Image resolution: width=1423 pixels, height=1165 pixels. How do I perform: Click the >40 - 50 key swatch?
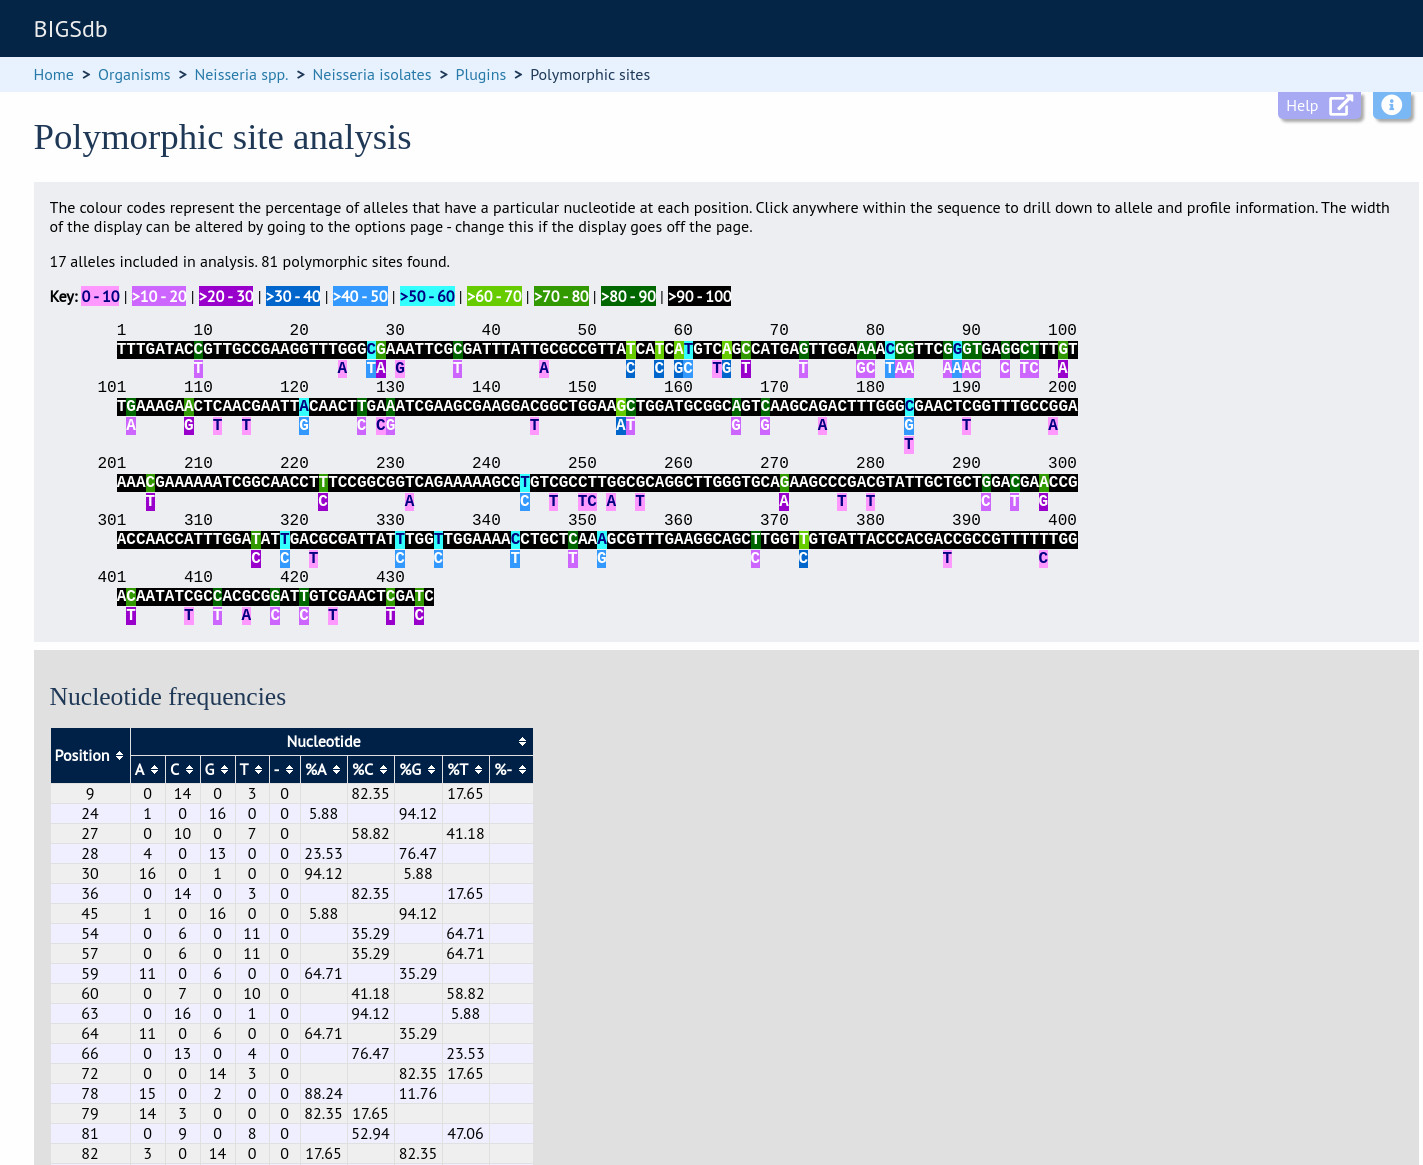click(360, 296)
